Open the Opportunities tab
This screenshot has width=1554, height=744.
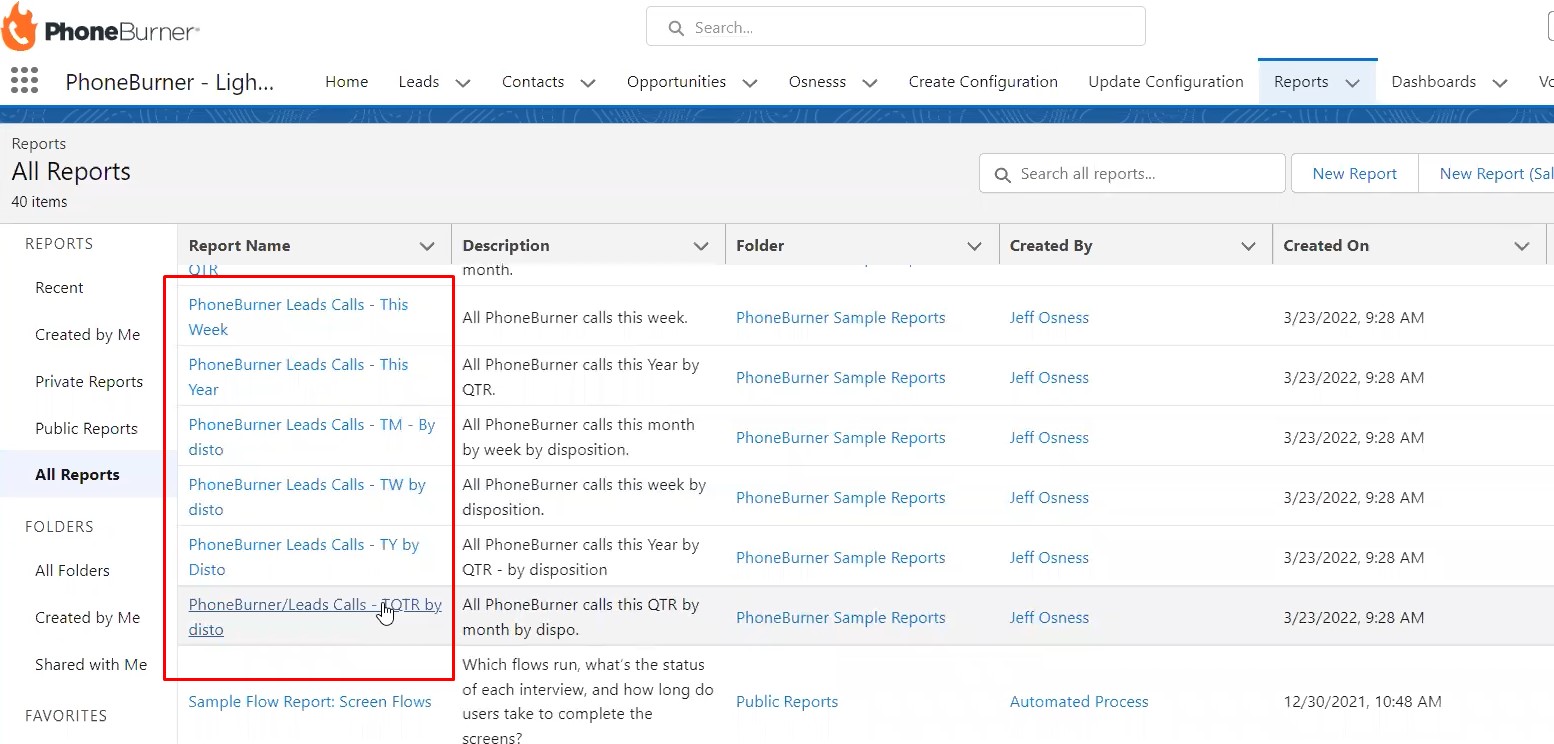(x=676, y=82)
